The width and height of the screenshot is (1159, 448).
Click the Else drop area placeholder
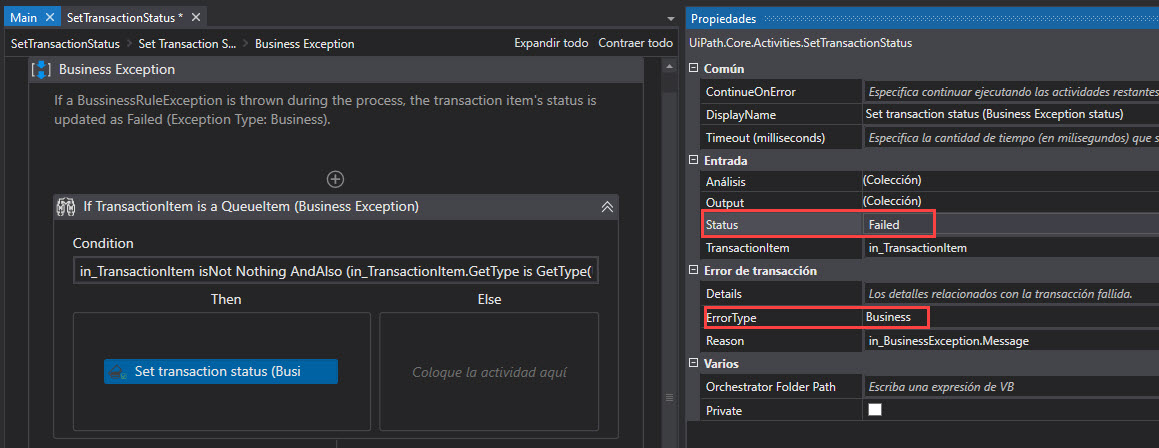click(489, 372)
